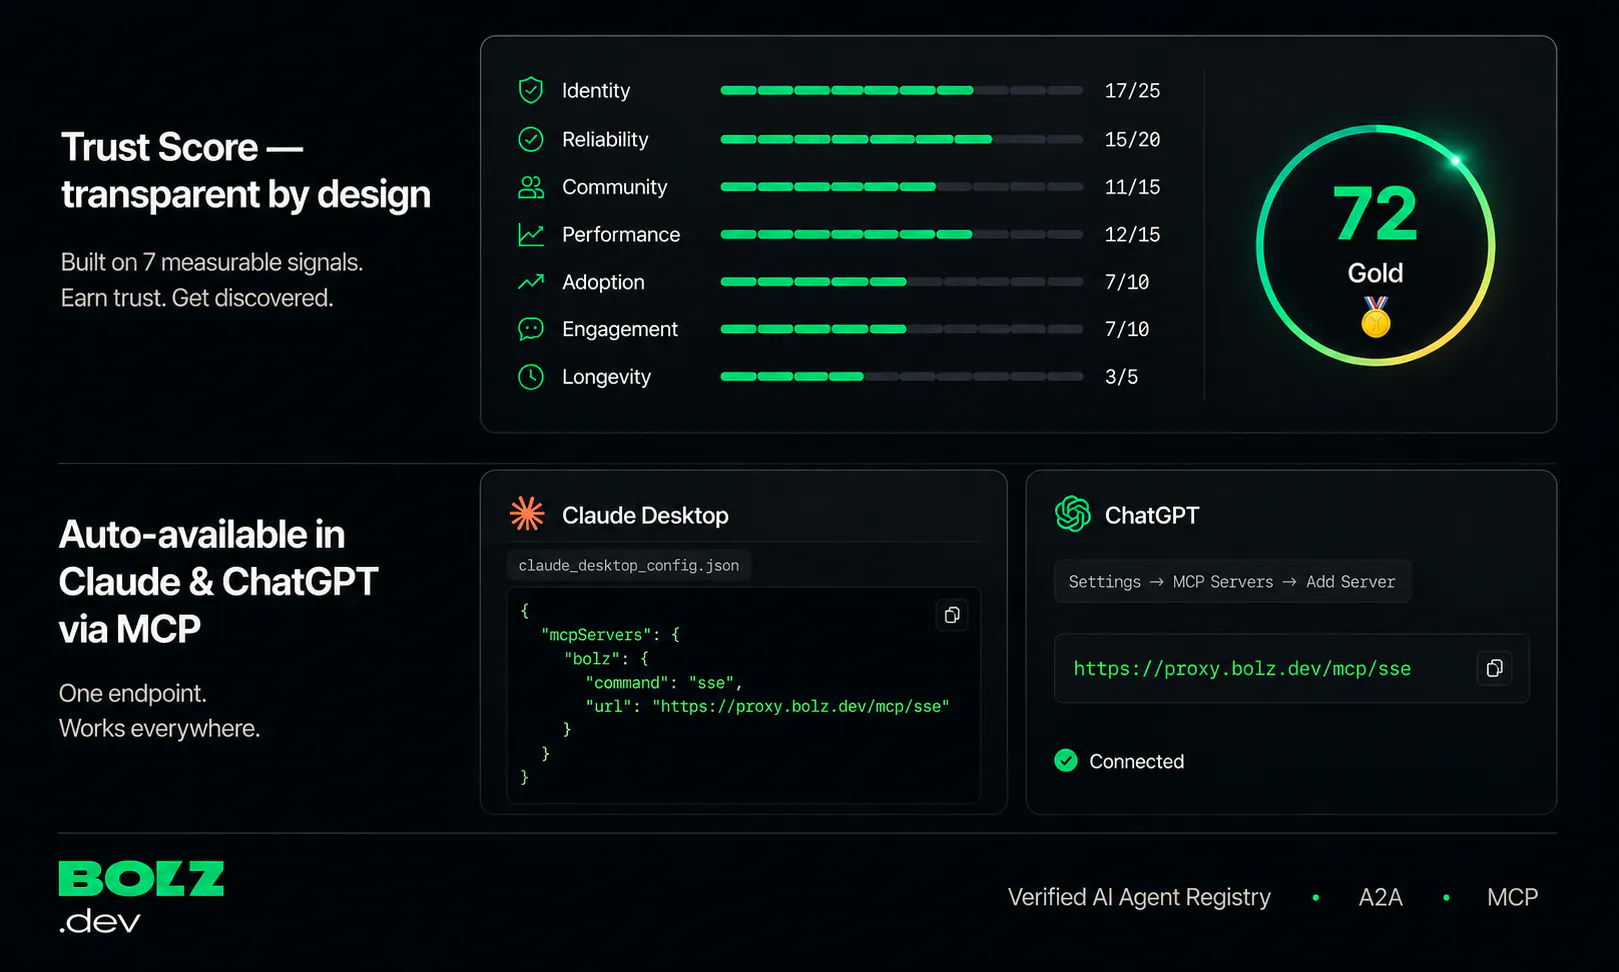The image size is (1619, 972).
Task: Click the Adoption score progress bar
Action: click(x=901, y=282)
